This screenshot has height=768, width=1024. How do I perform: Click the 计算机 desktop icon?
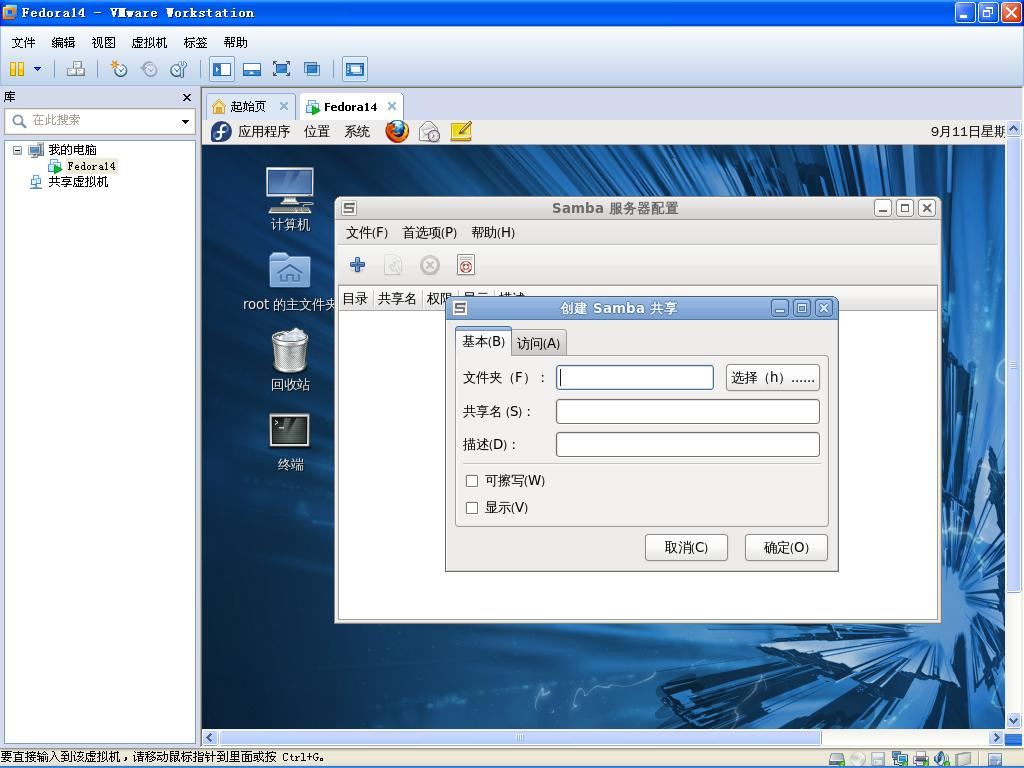click(x=290, y=199)
